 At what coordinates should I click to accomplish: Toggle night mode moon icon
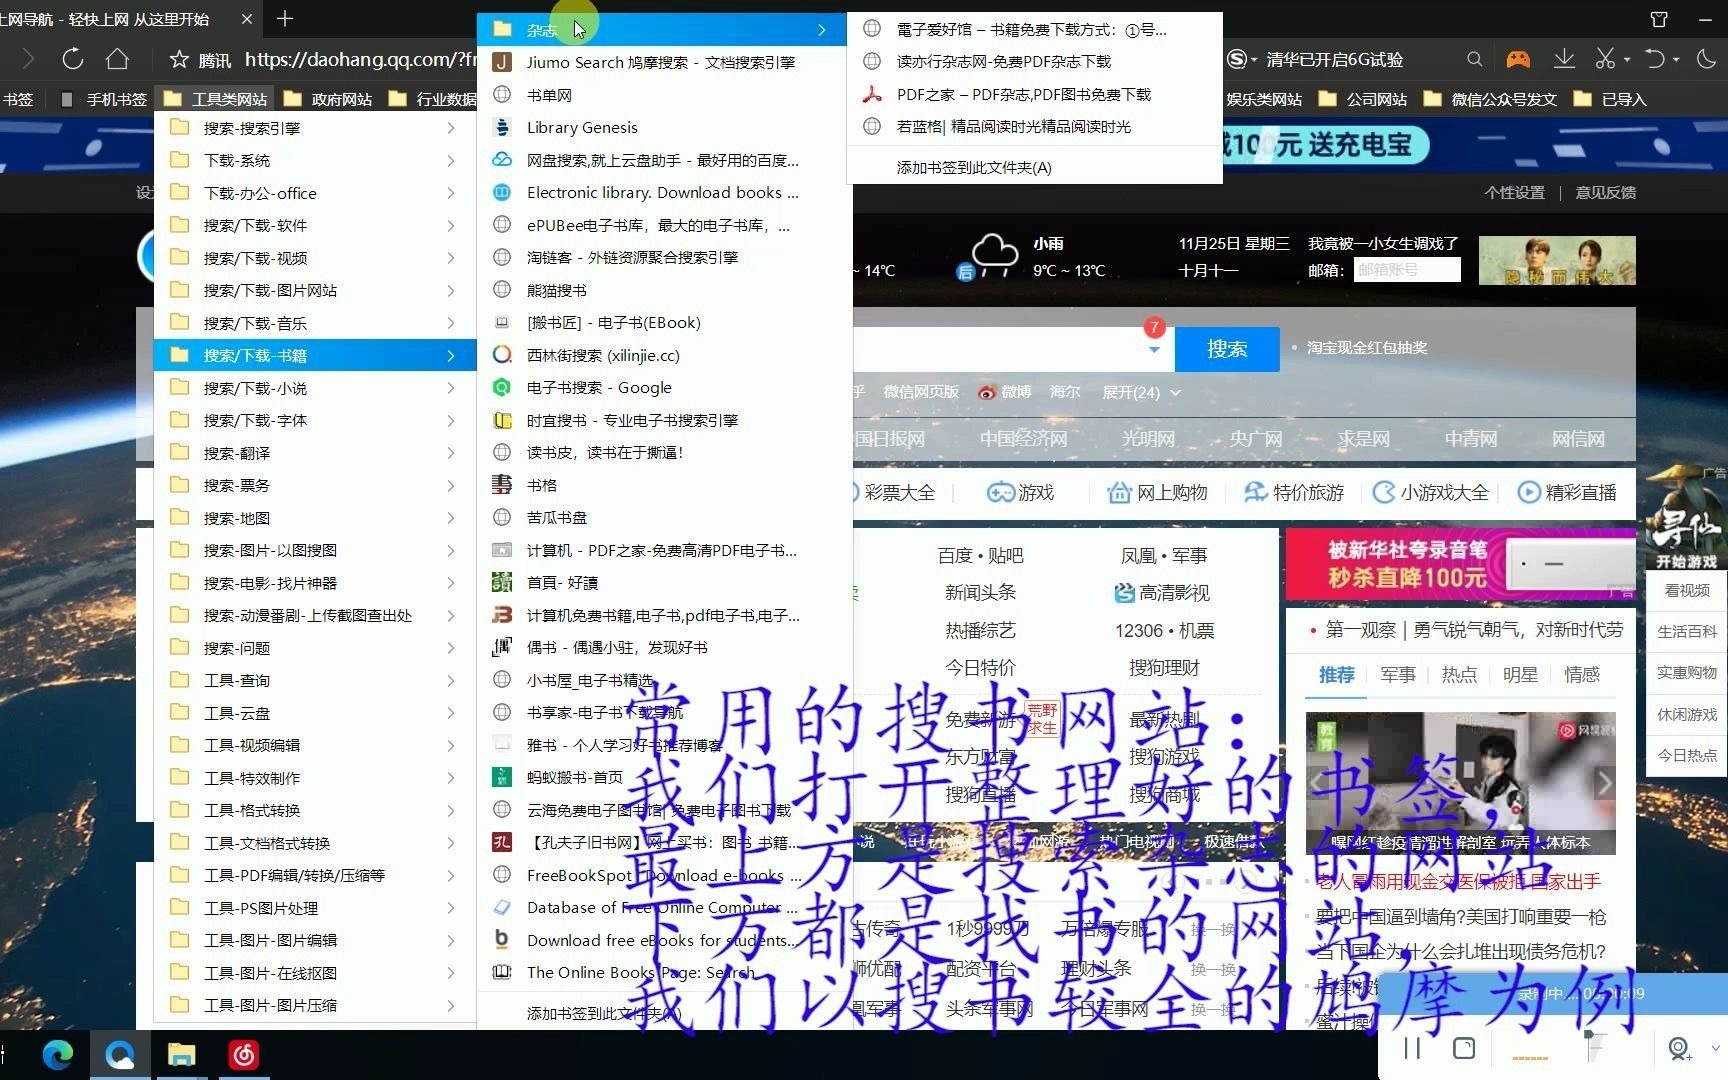(x=1707, y=59)
